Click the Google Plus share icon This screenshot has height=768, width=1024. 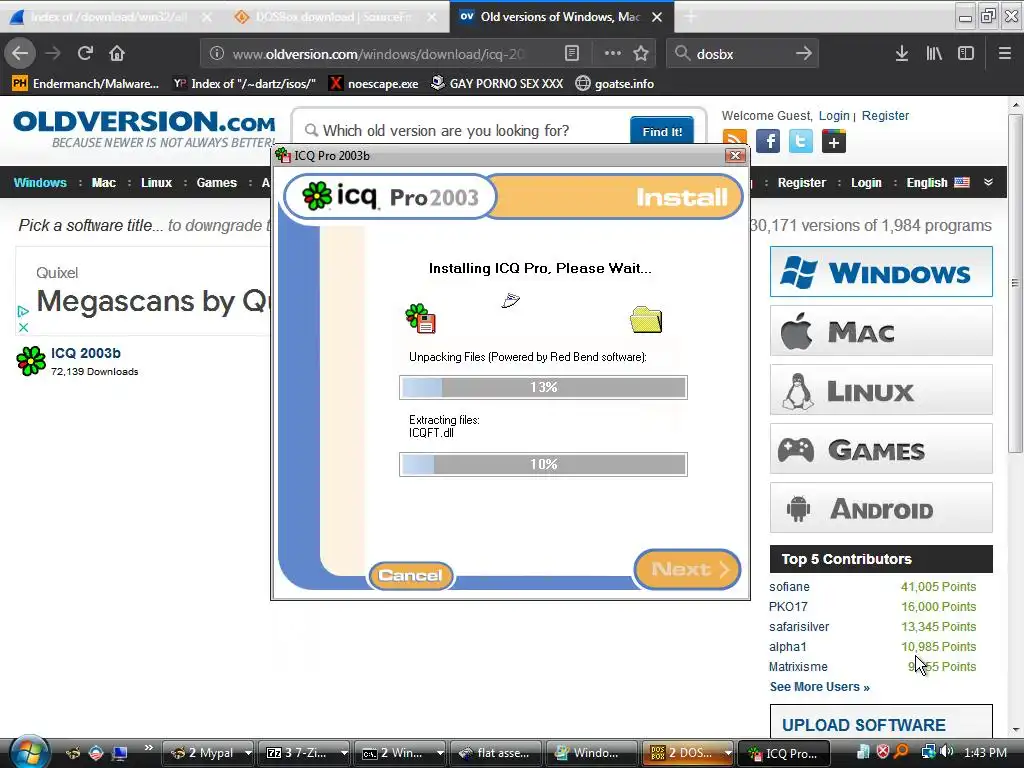pos(834,141)
